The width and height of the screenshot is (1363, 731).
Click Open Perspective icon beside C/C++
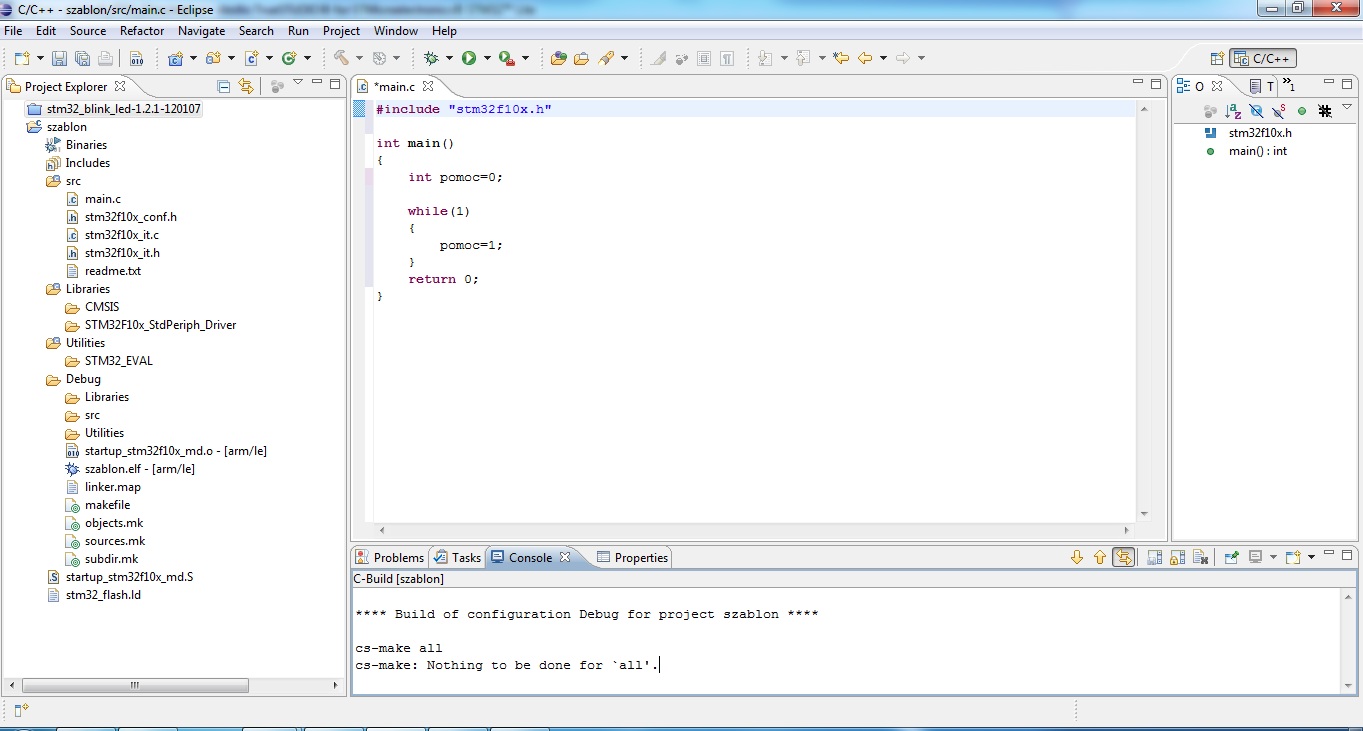[1217, 58]
